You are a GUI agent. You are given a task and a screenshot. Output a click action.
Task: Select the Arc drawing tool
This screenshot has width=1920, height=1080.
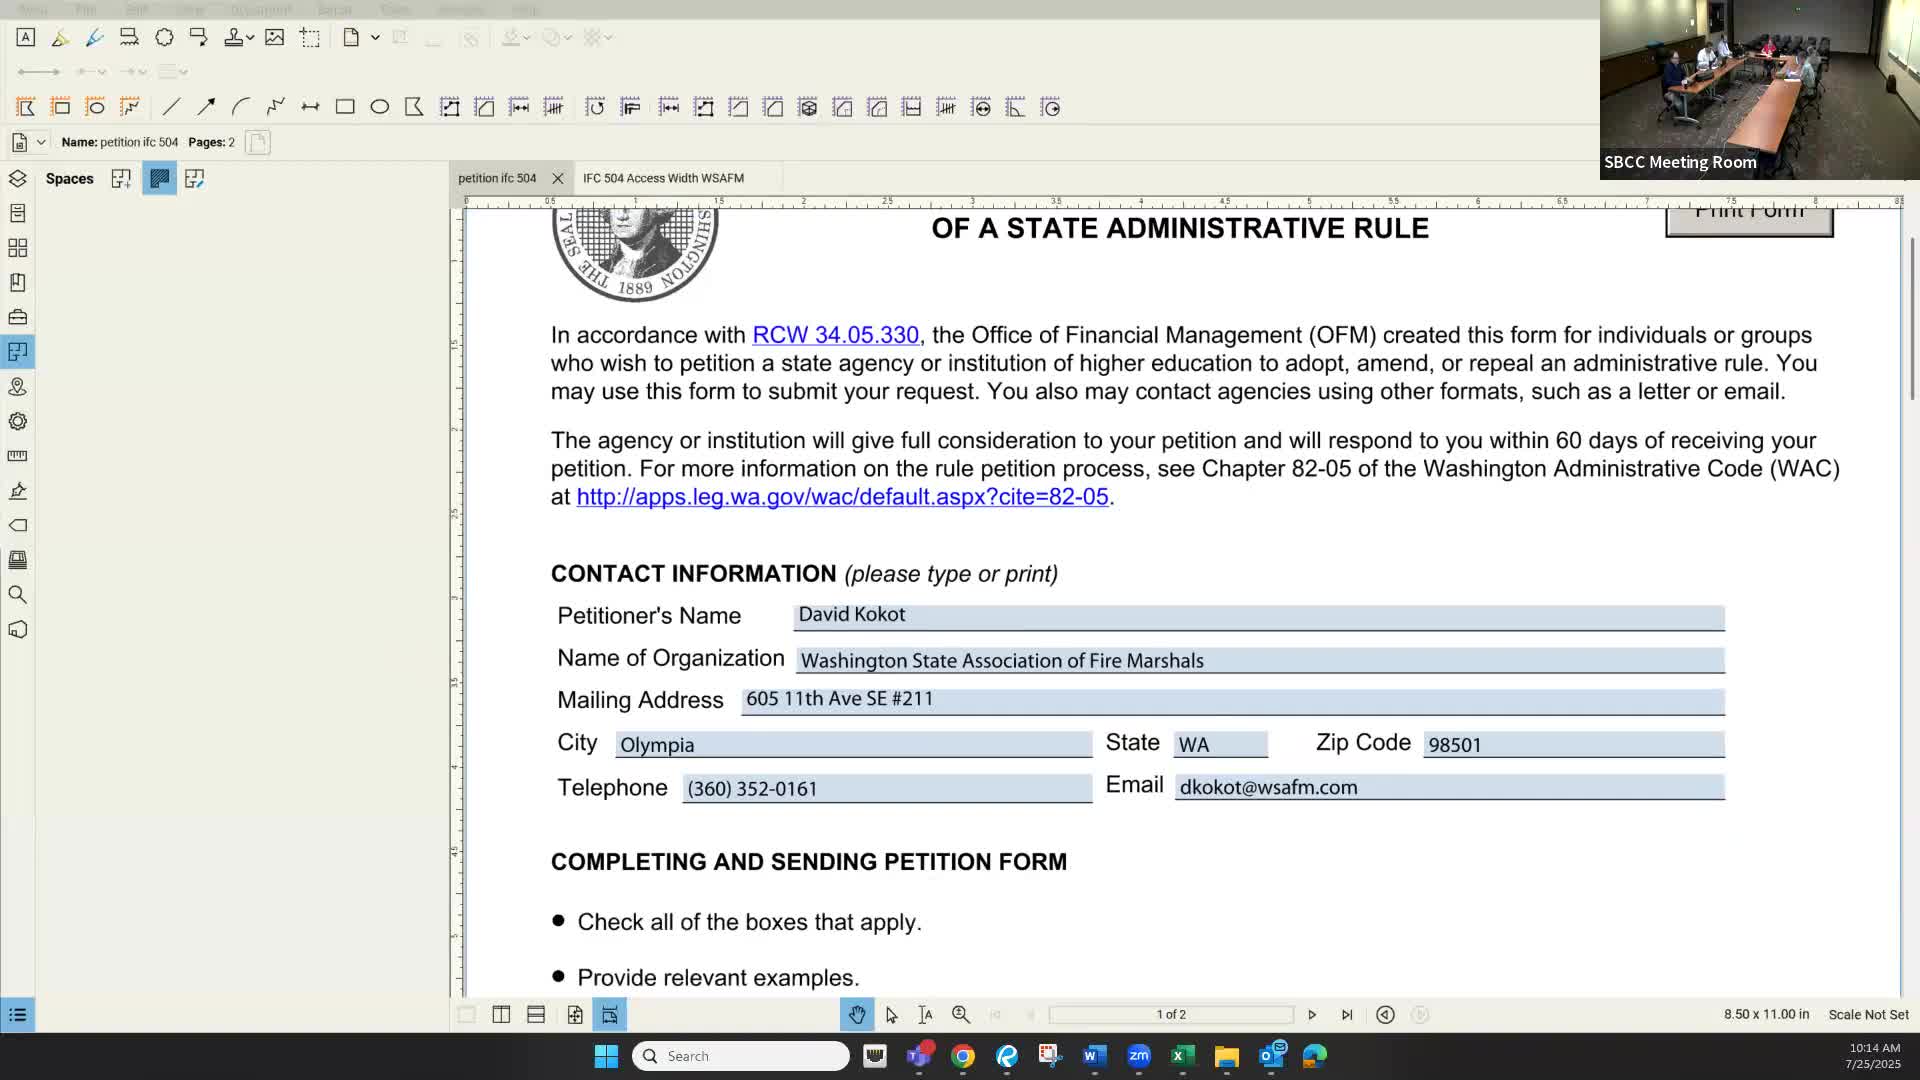(x=241, y=107)
